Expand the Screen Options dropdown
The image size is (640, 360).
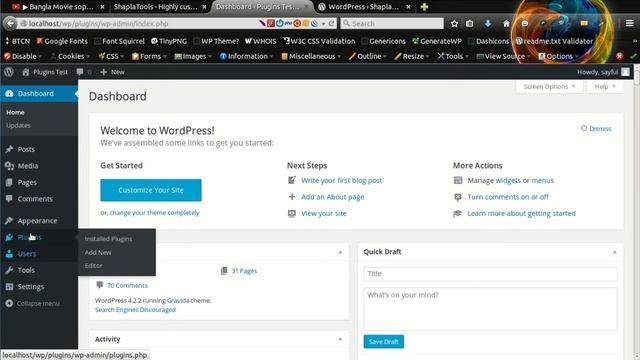click(549, 87)
